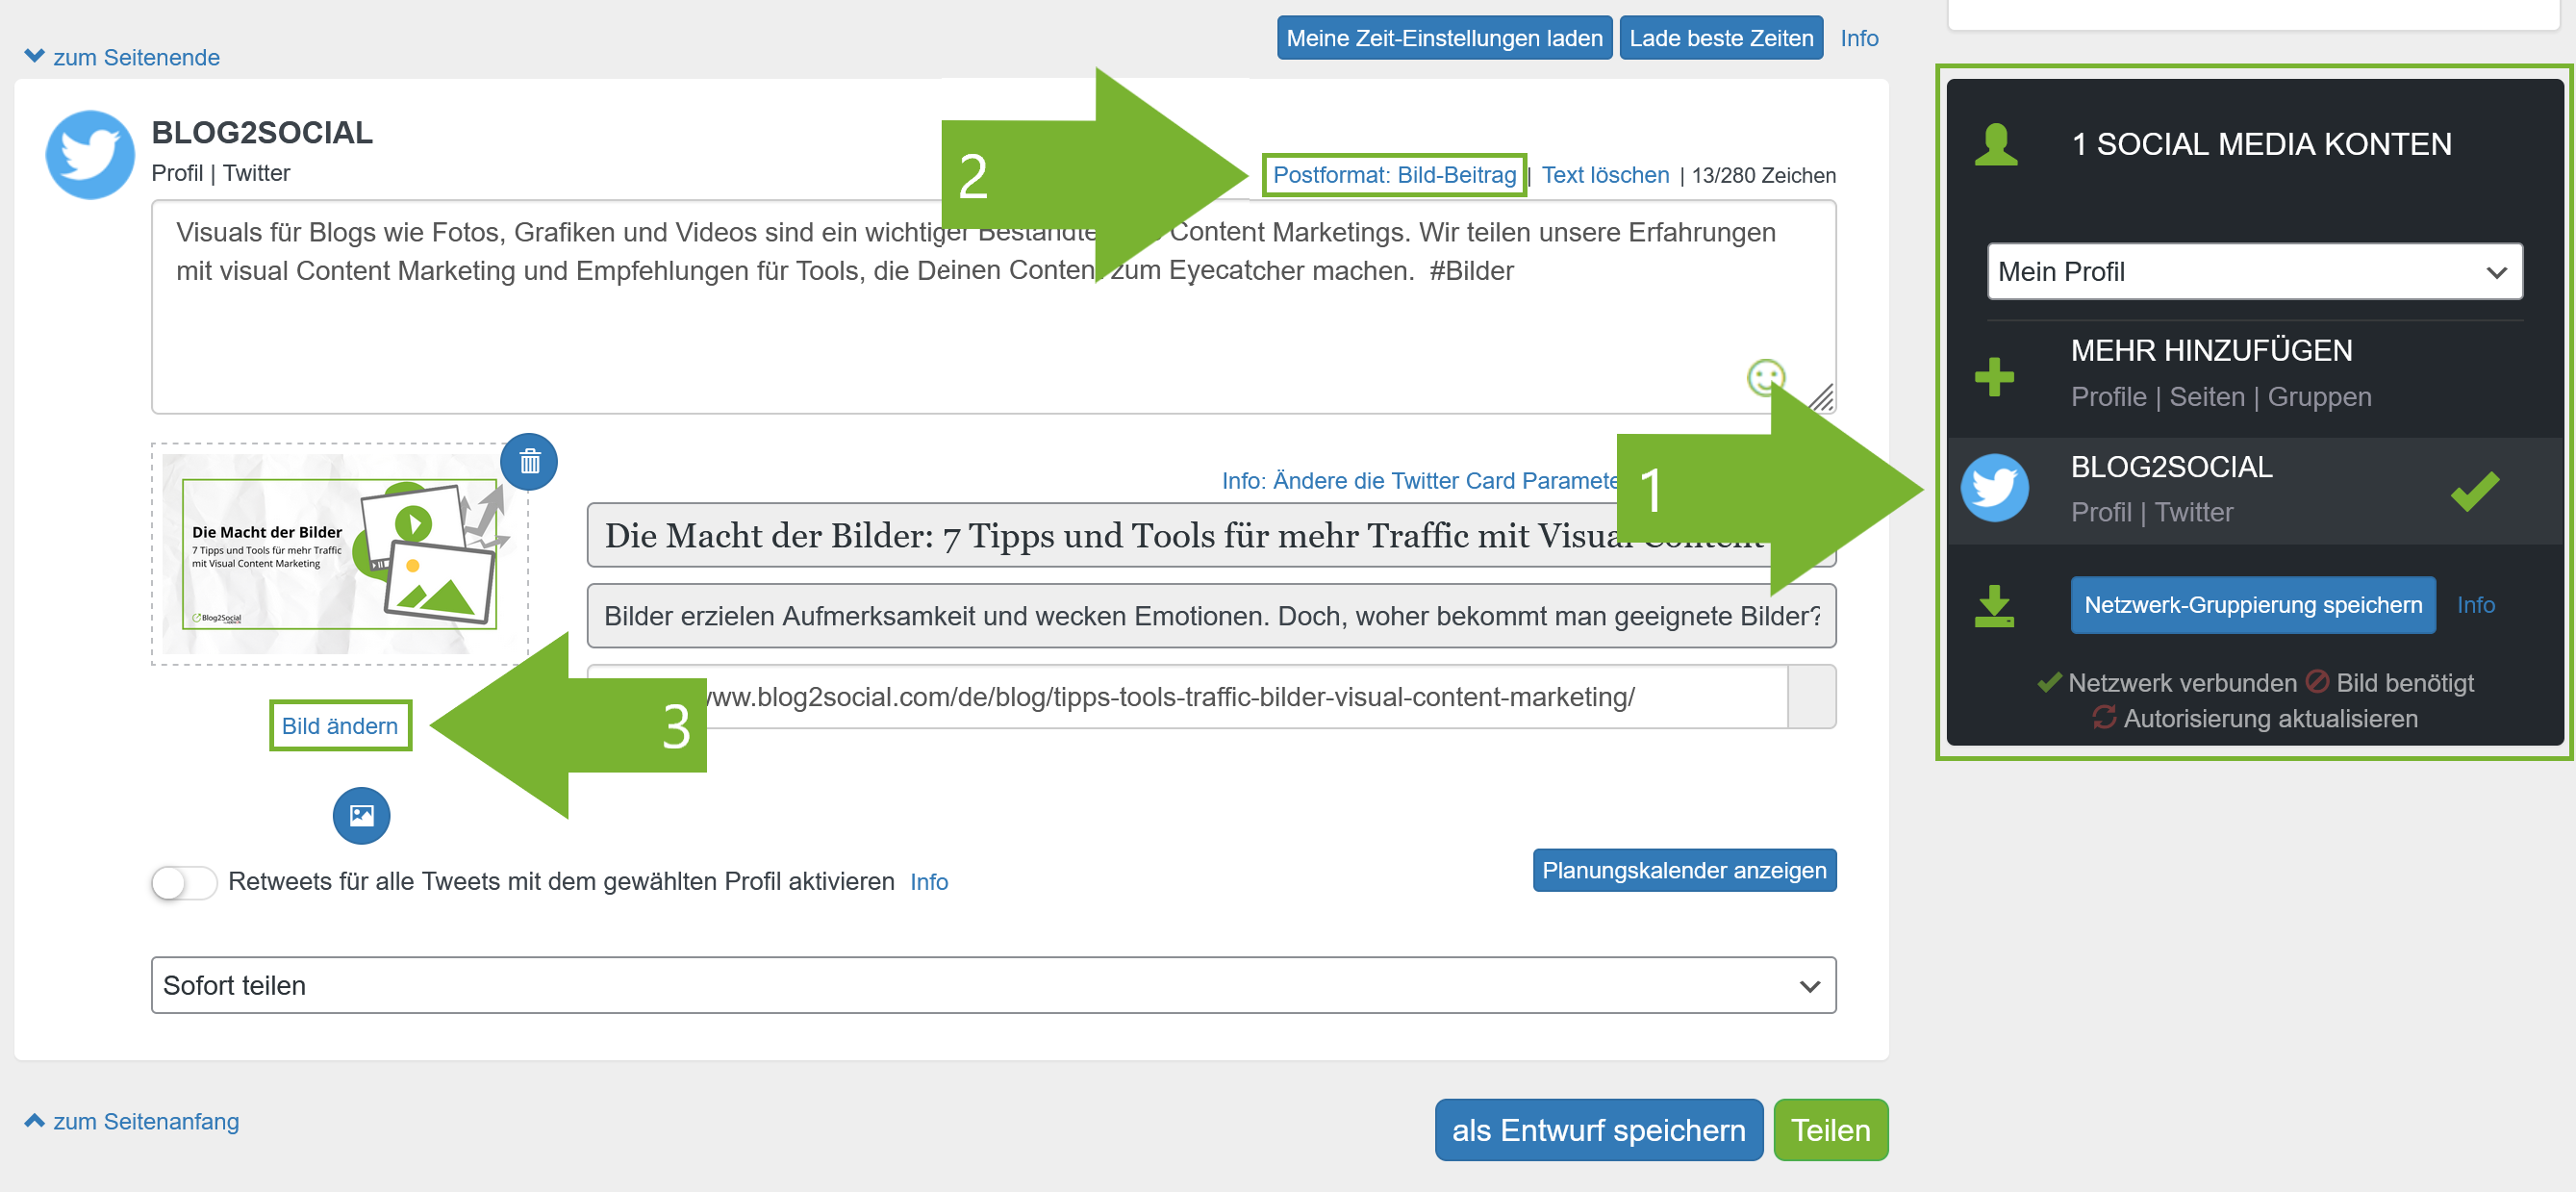Click the green plus icon for Mehr hinzufügen
The width and height of the screenshot is (2576, 1192).
1994,377
